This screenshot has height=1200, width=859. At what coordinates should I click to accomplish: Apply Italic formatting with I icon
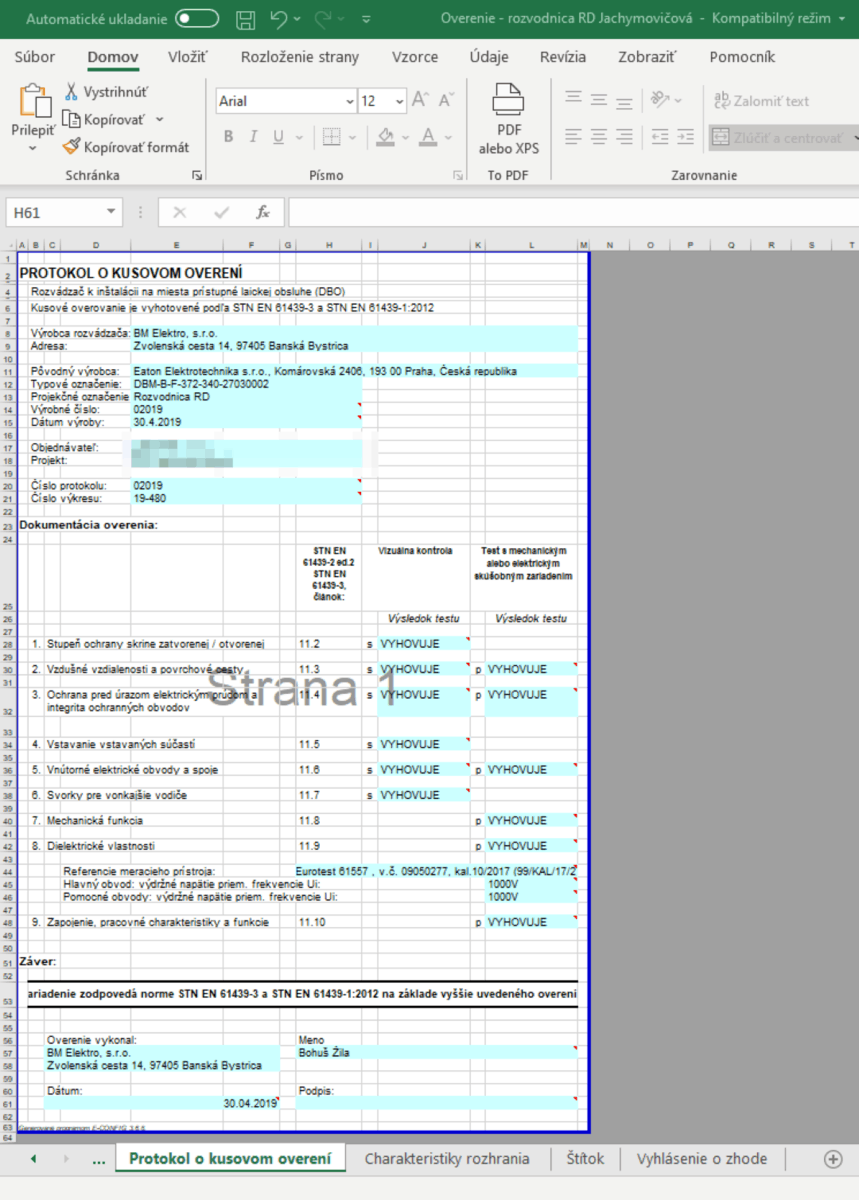coord(253,137)
